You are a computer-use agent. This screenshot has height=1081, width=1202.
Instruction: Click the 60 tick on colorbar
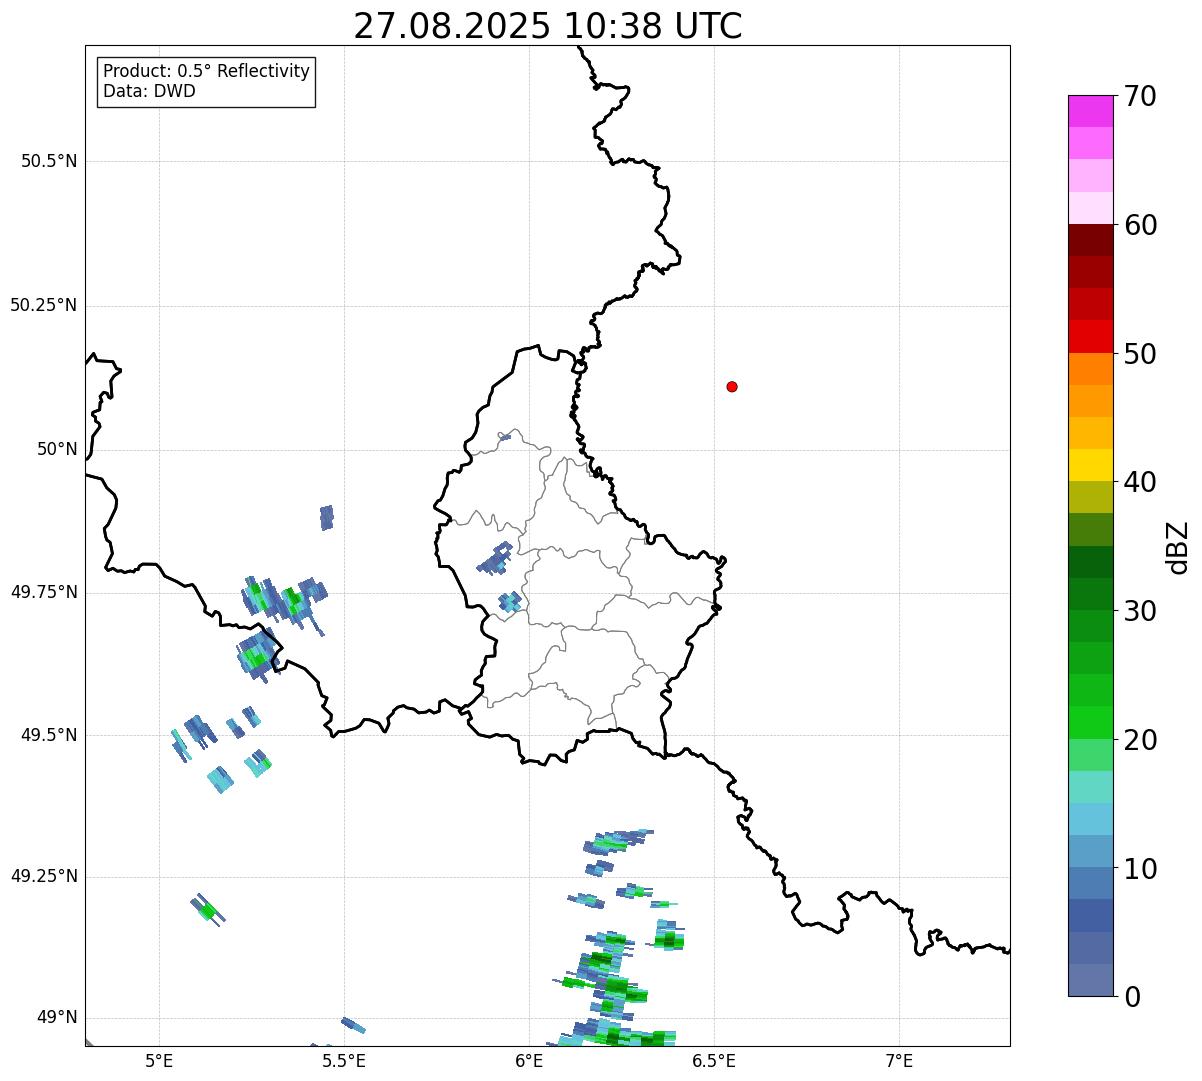pos(1140,225)
